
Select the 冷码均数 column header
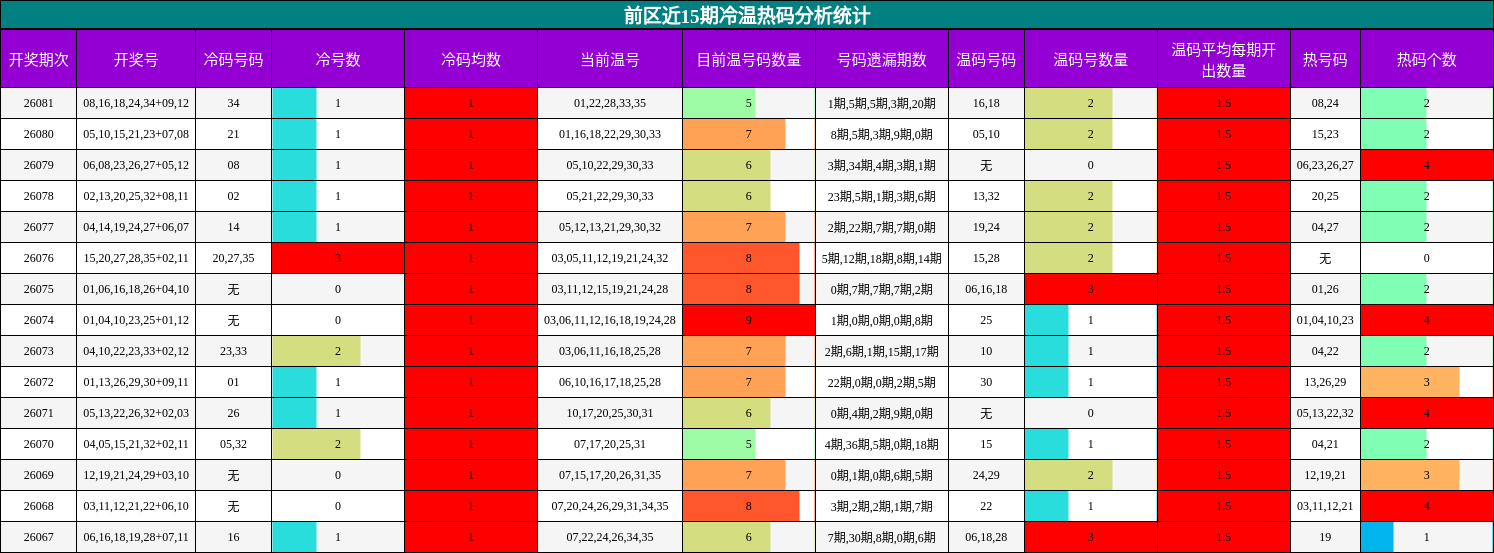pos(471,59)
